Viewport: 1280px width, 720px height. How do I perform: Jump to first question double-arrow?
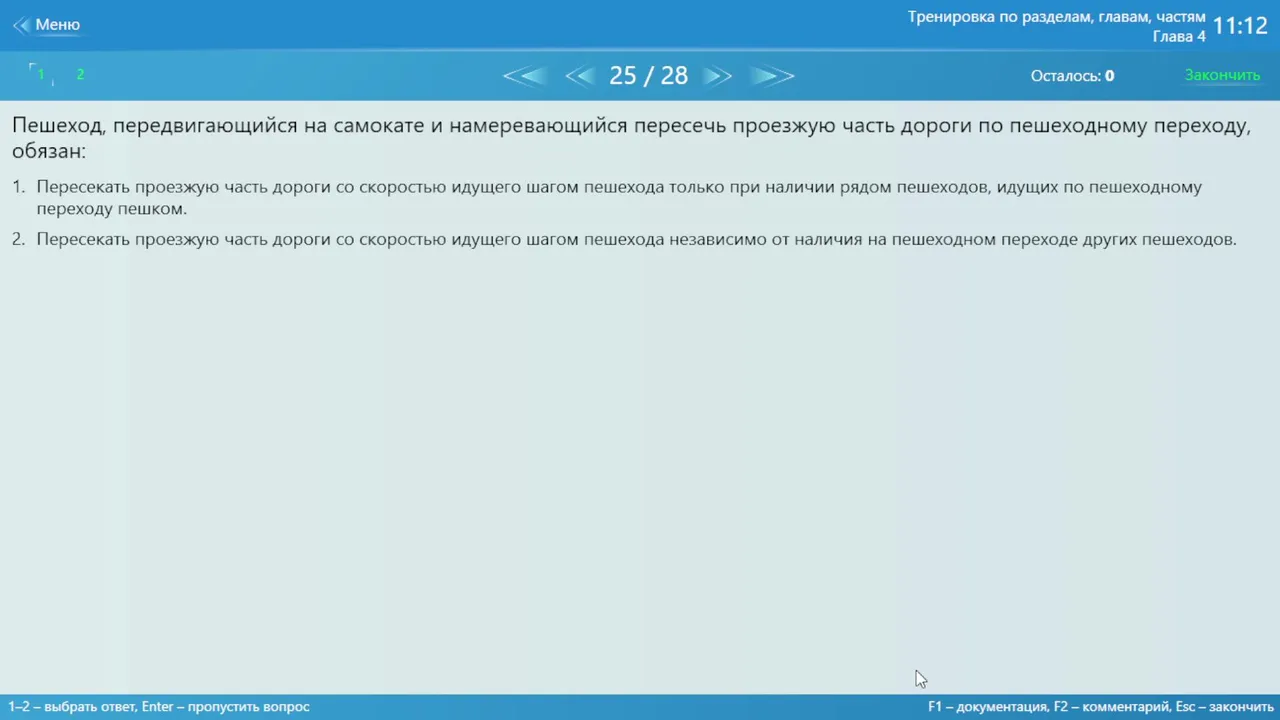524,76
